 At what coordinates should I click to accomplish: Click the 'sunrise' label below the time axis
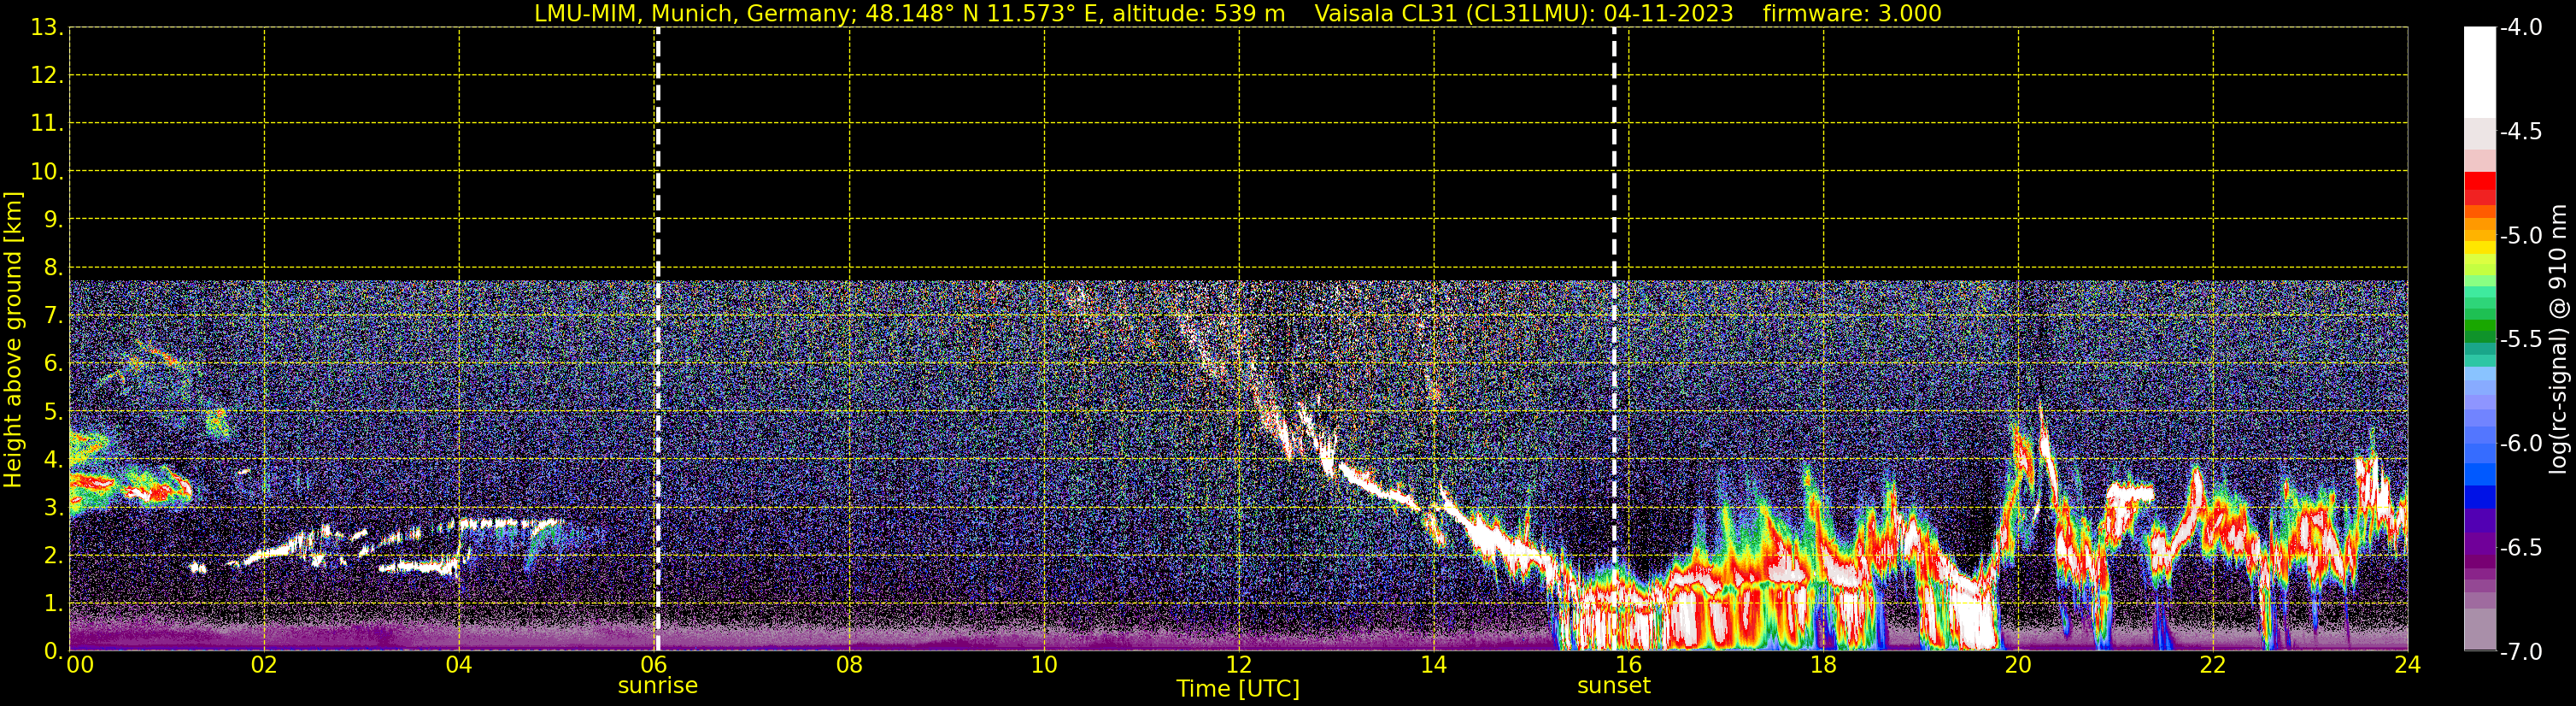pyautogui.click(x=657, y=686)
